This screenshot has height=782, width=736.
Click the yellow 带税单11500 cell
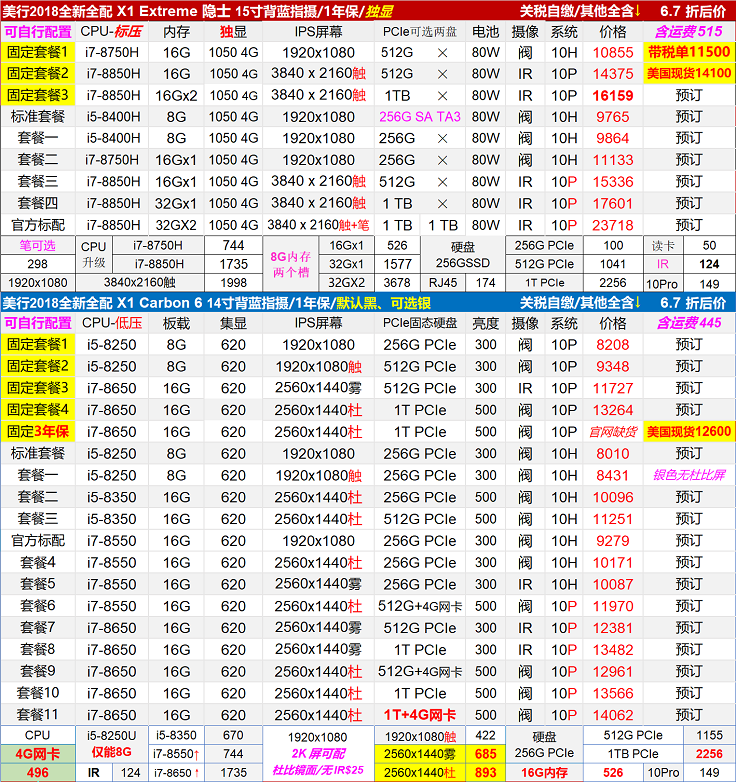point(689,52)
